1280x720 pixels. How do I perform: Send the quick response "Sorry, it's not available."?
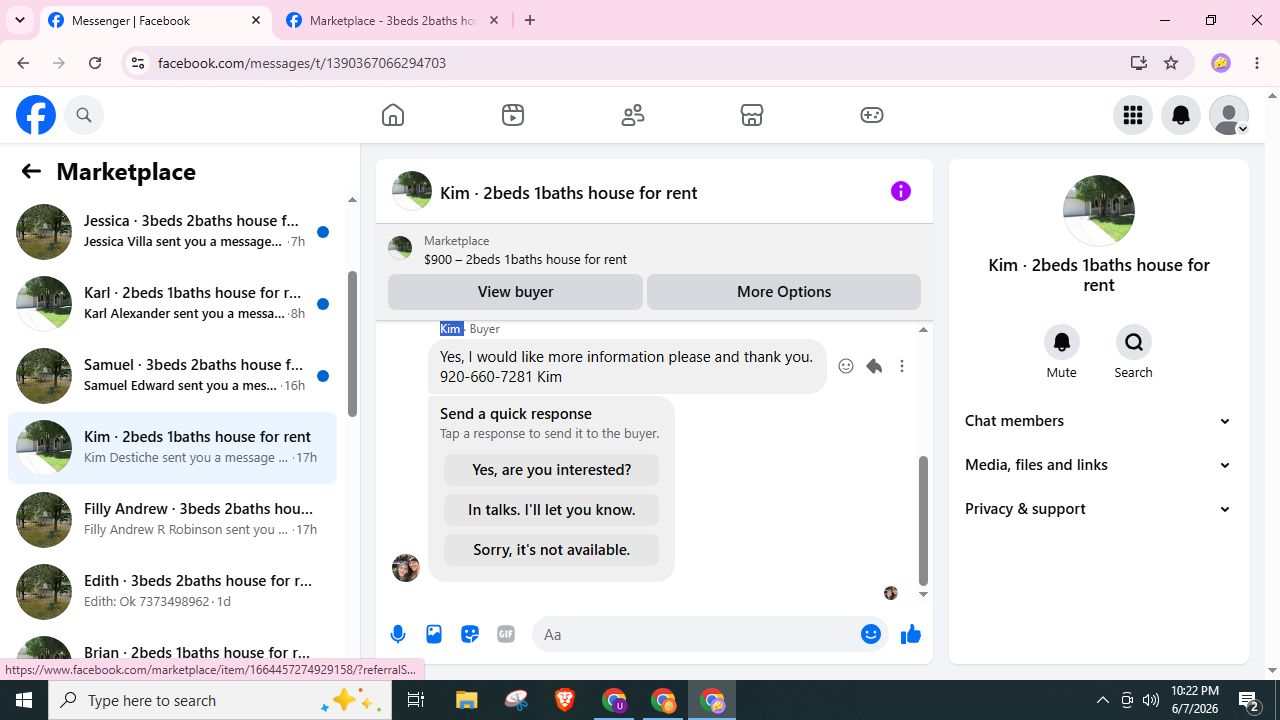click(x=551, y=550)
